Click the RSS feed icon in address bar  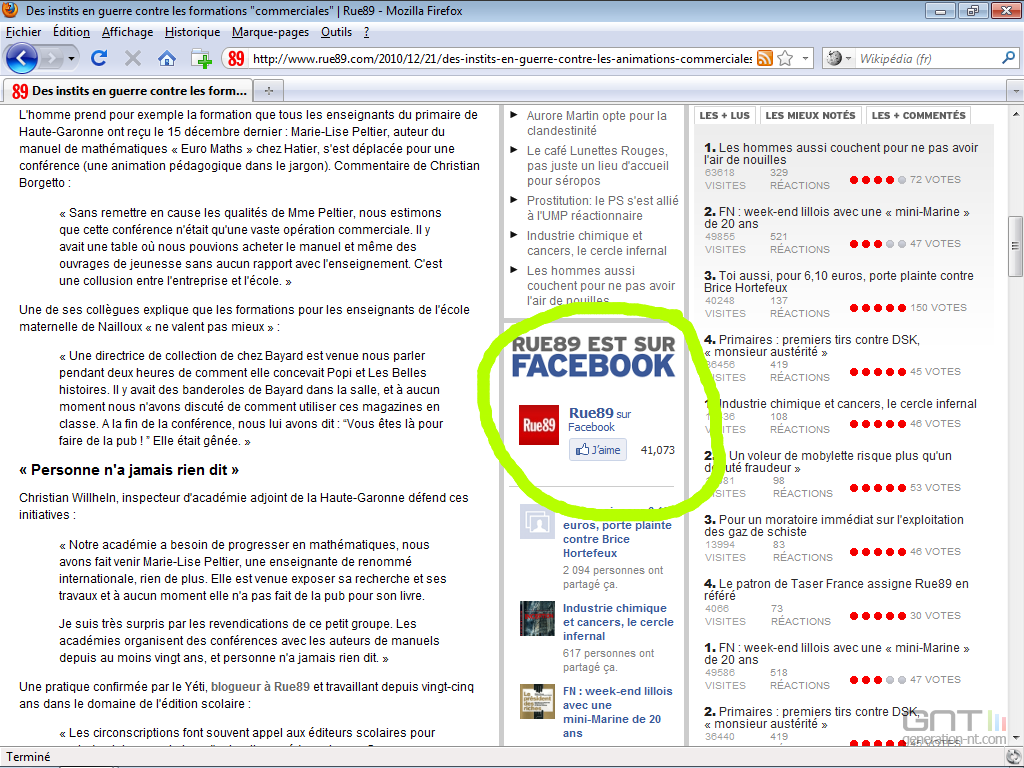point(765,59)
